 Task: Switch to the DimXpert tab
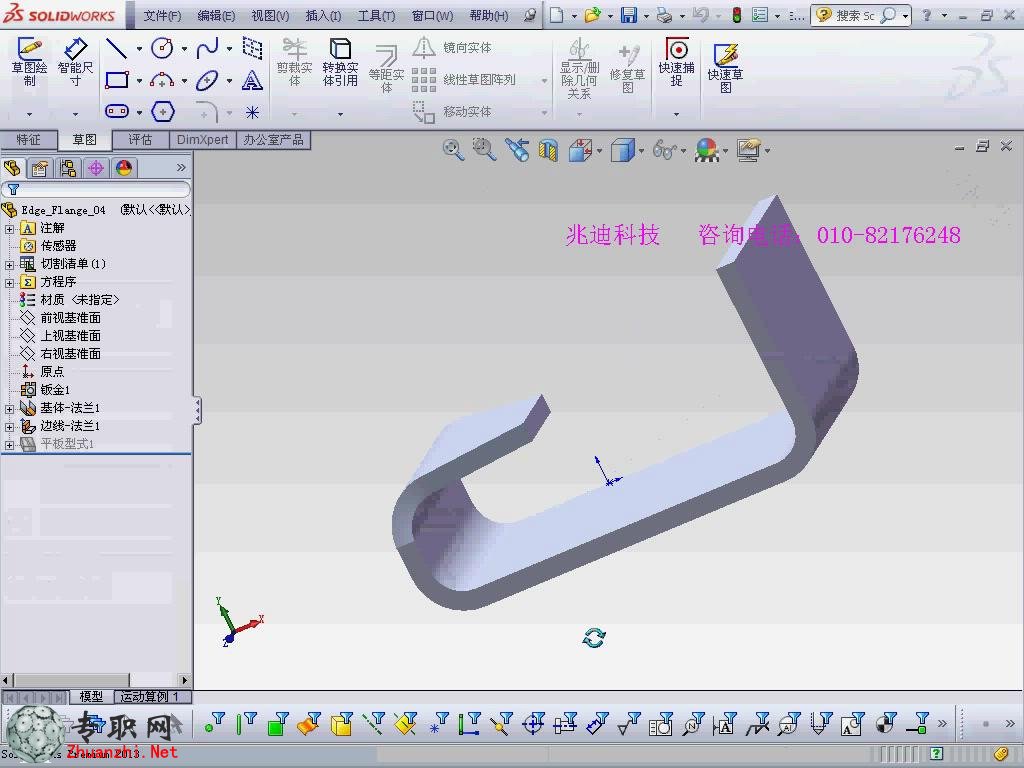tap(202, 140)
